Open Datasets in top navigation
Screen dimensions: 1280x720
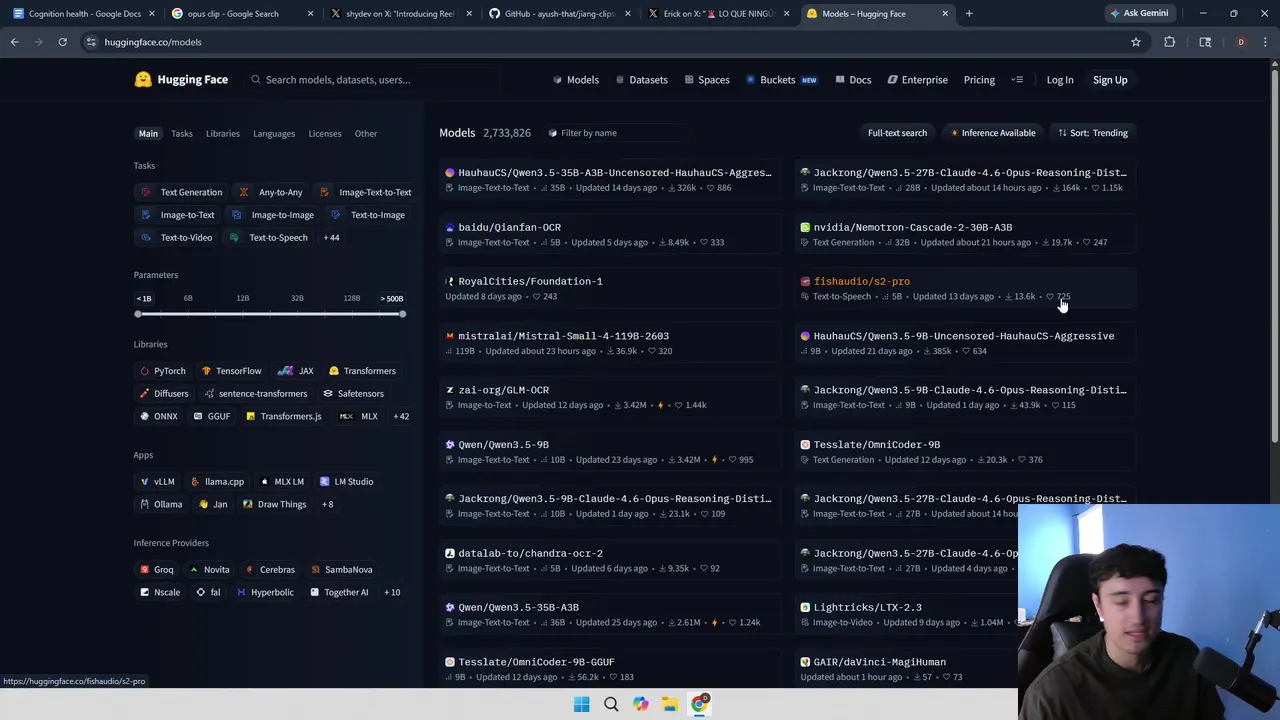point(641,80)
